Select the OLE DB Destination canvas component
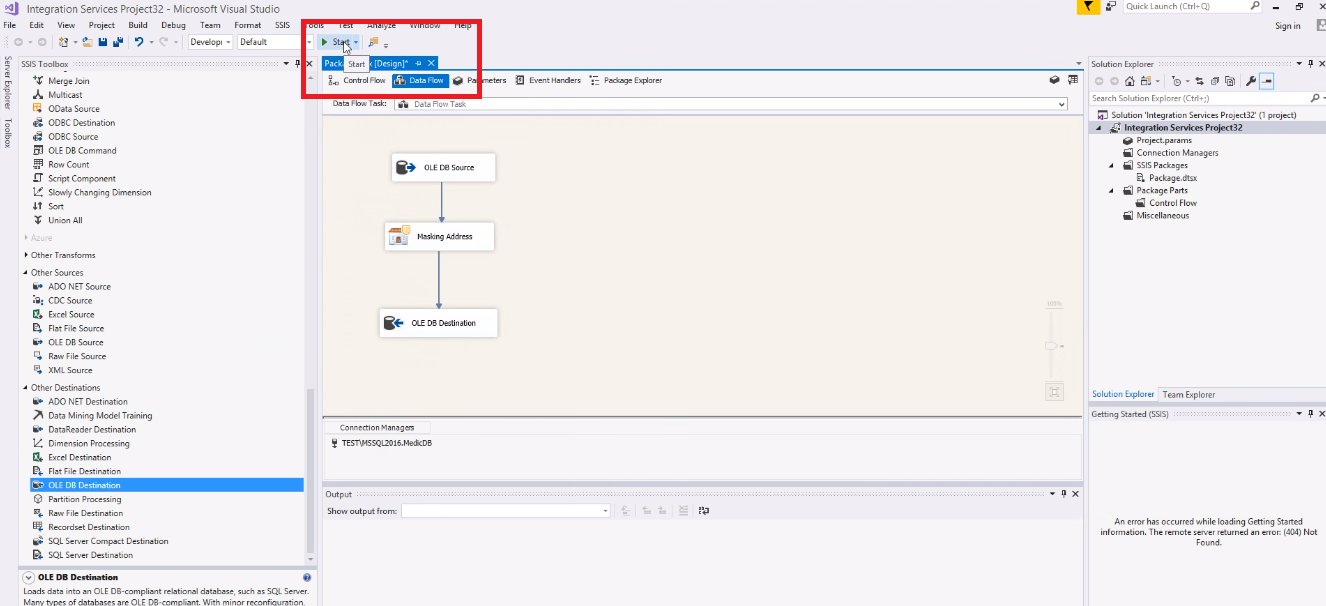 pos(439,323)
